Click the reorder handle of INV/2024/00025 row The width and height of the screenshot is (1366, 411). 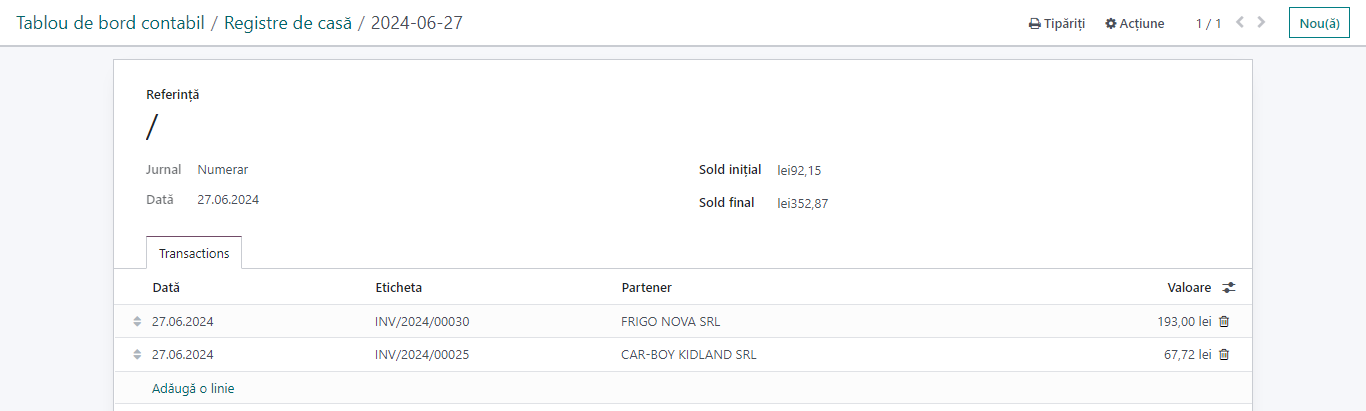click(x=137, y=354)
